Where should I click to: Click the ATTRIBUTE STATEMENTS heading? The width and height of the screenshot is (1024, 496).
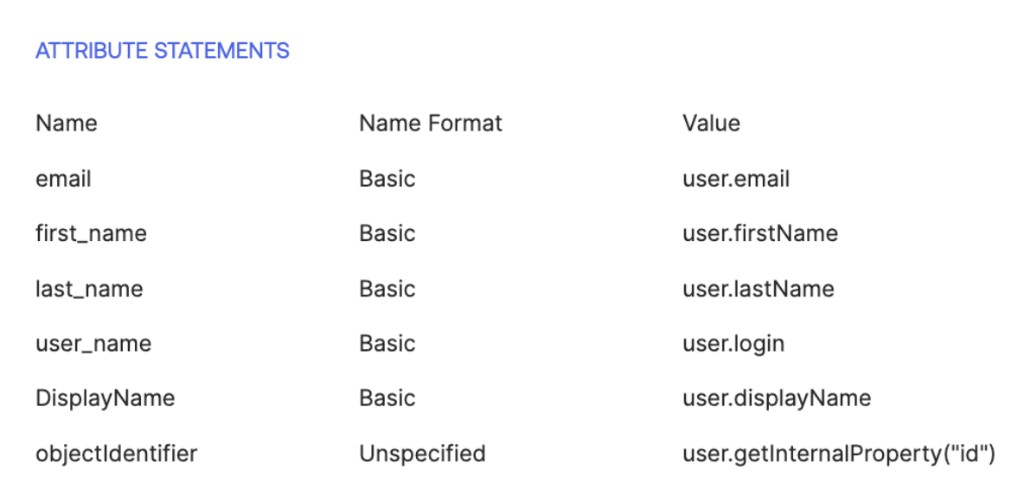(x=162, y=51)
